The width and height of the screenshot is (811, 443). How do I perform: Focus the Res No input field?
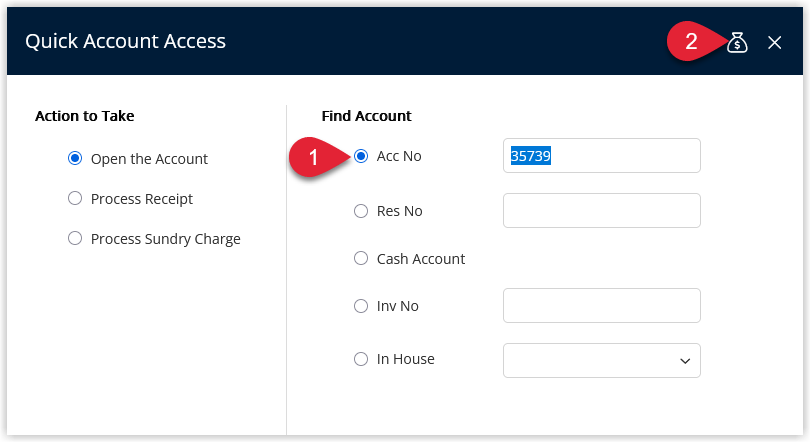tap(602, 210)
